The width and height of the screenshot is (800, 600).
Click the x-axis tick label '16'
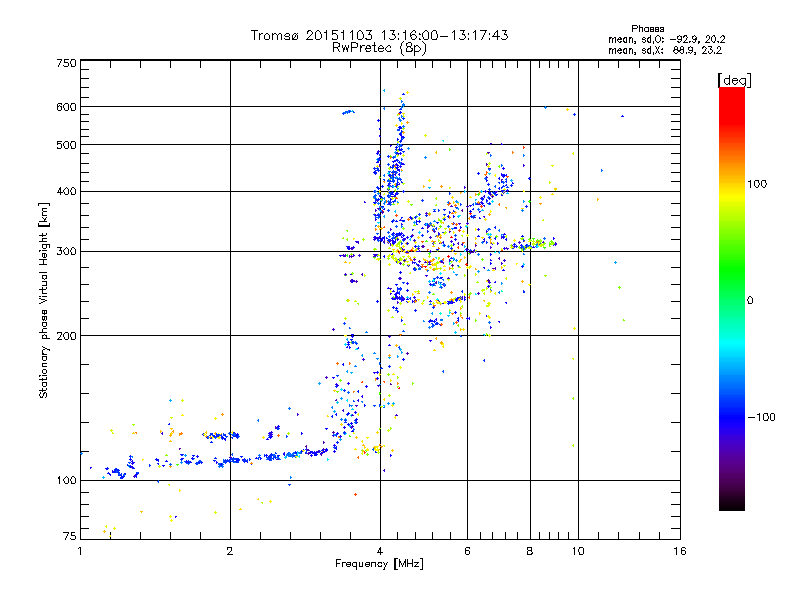680,551
